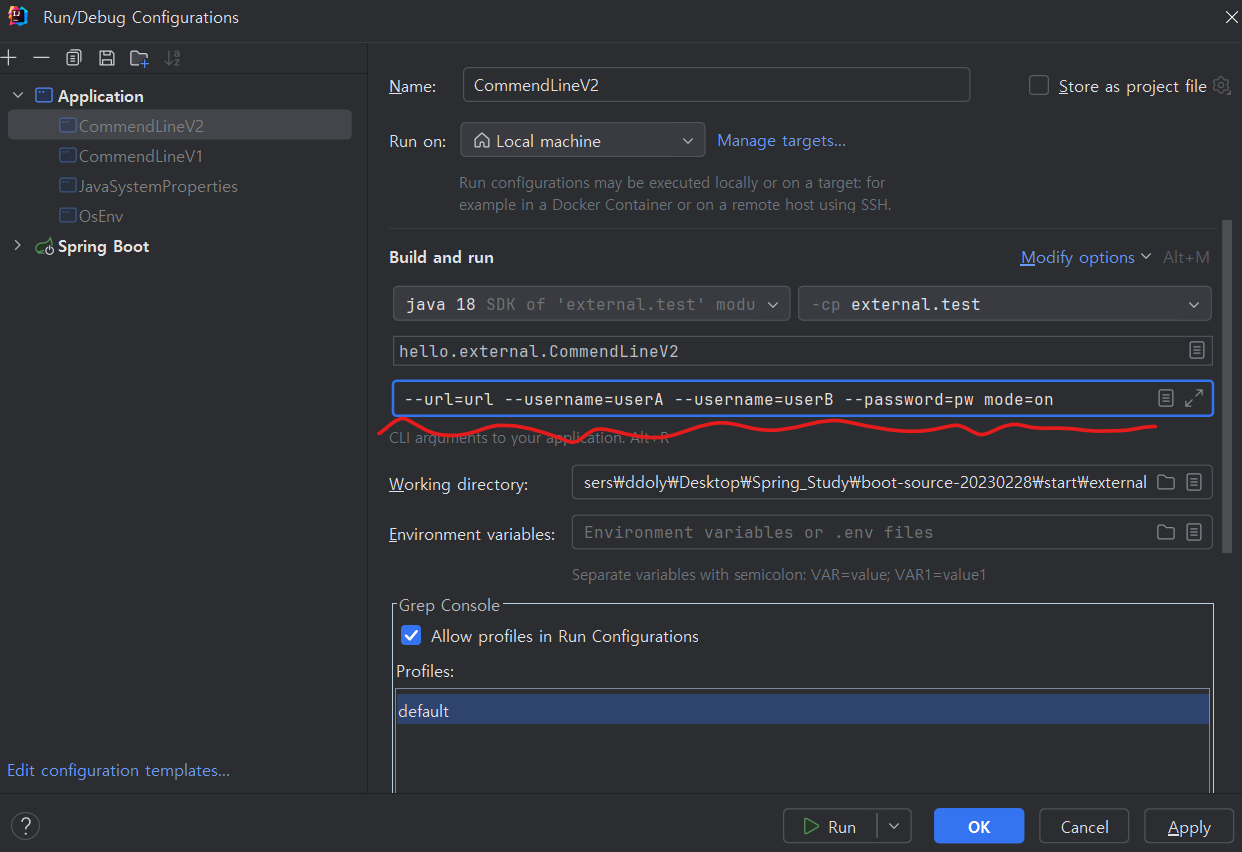Open help question mark button

[25, 826]
